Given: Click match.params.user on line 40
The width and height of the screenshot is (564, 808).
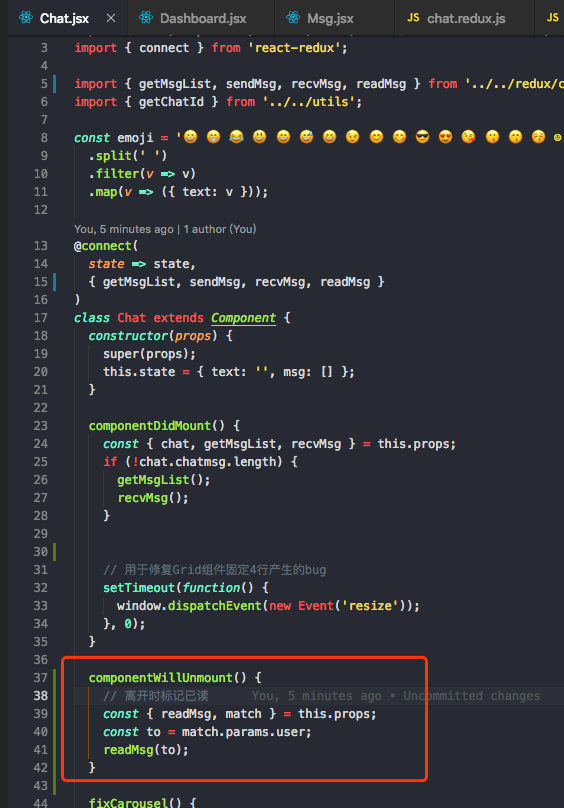Looking at the screenshot, I should [244, 732].
